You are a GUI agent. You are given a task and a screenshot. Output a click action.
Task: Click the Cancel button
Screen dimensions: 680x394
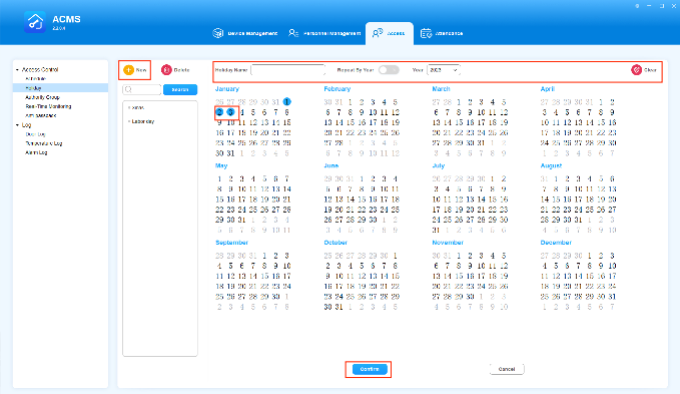(x=507, y=369)
